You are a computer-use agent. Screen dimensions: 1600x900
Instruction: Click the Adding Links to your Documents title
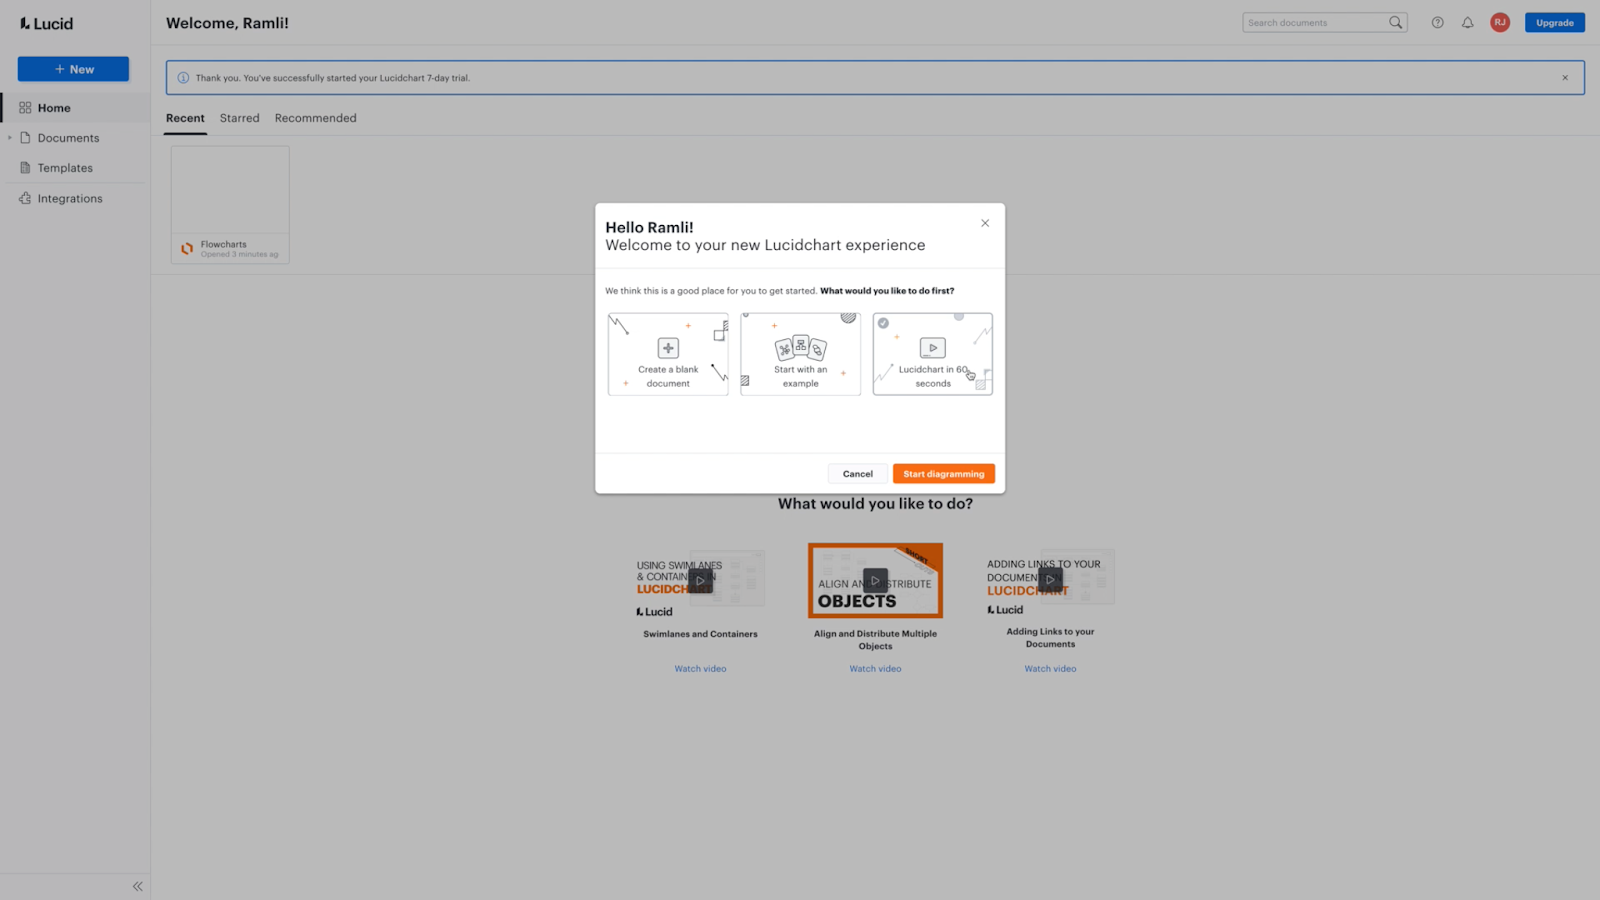point(1050,638)
